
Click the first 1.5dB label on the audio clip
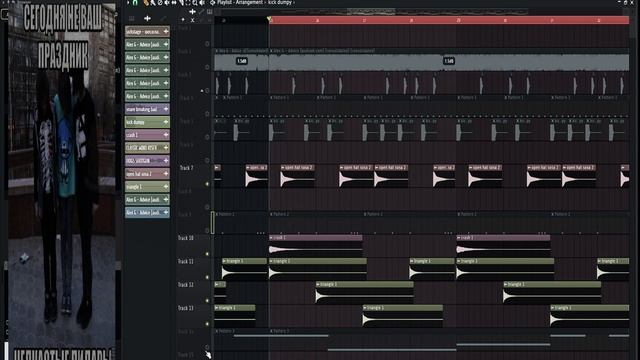(242, 61)
